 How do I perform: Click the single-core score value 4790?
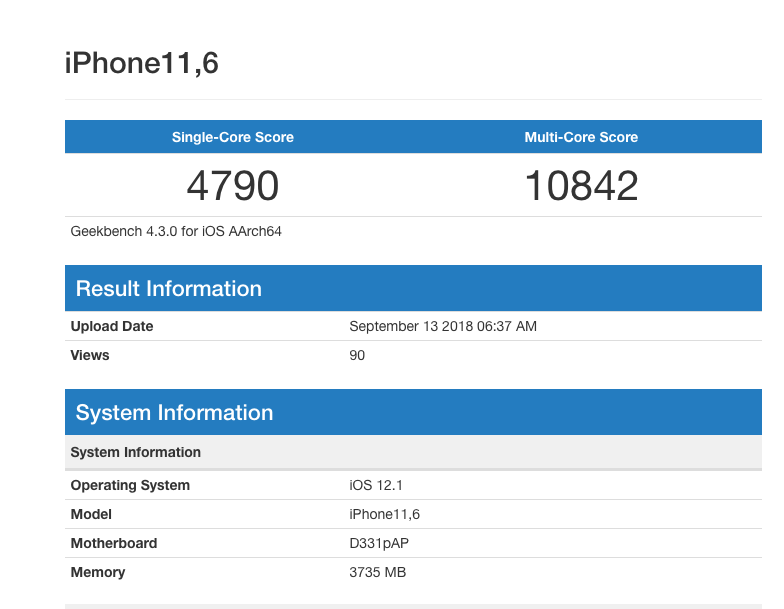(232, 186)
